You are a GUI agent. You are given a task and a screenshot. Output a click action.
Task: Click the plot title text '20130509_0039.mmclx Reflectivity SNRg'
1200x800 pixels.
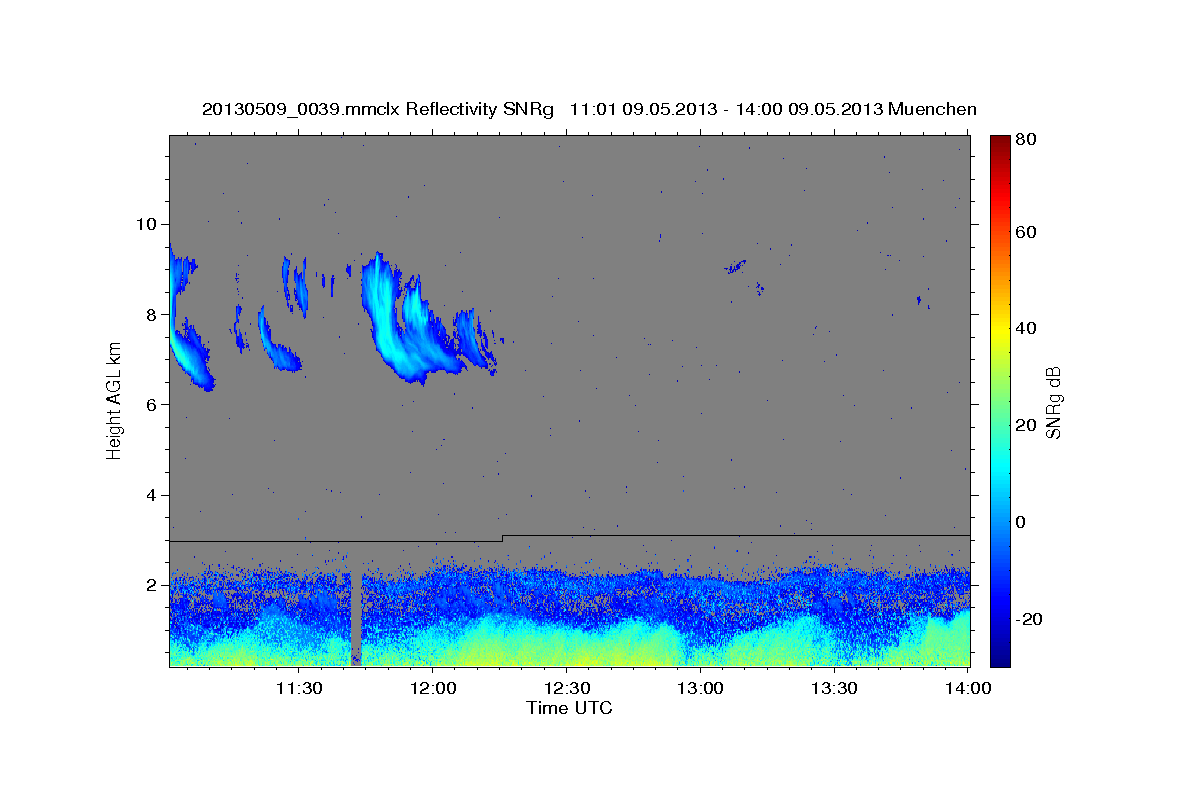(x=377, y=109)
